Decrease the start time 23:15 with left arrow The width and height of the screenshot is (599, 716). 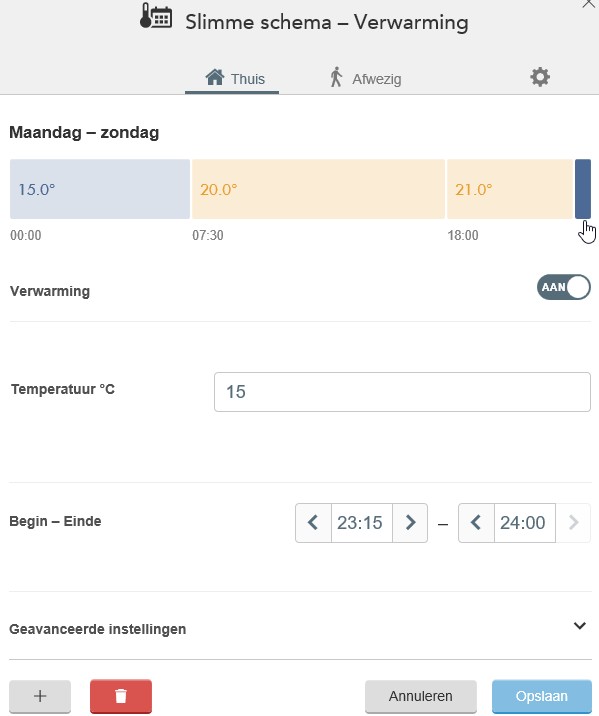click(313, 522)
